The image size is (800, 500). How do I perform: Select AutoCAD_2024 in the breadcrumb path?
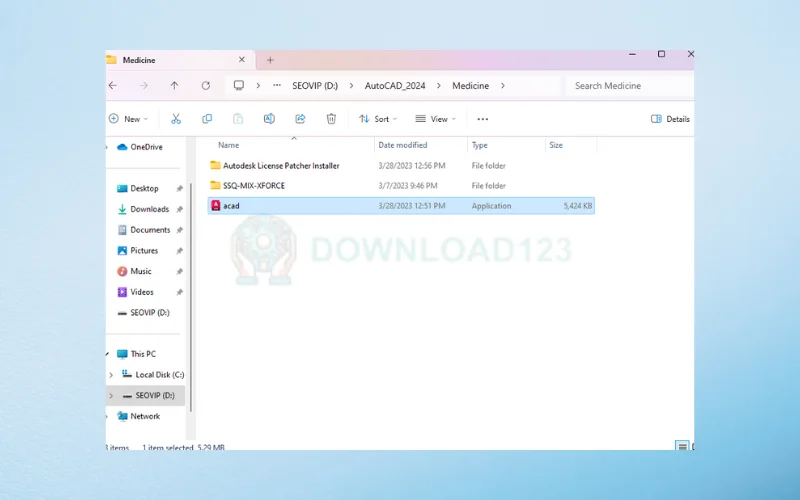[395, 86]
